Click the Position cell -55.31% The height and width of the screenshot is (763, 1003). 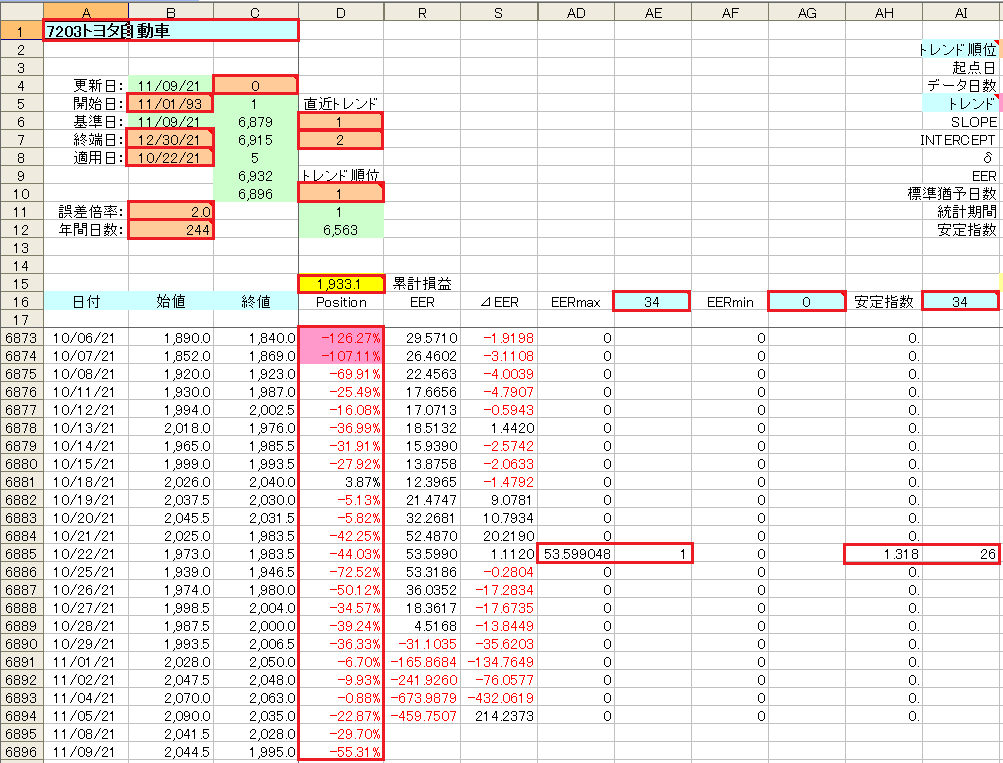(341, 752)
